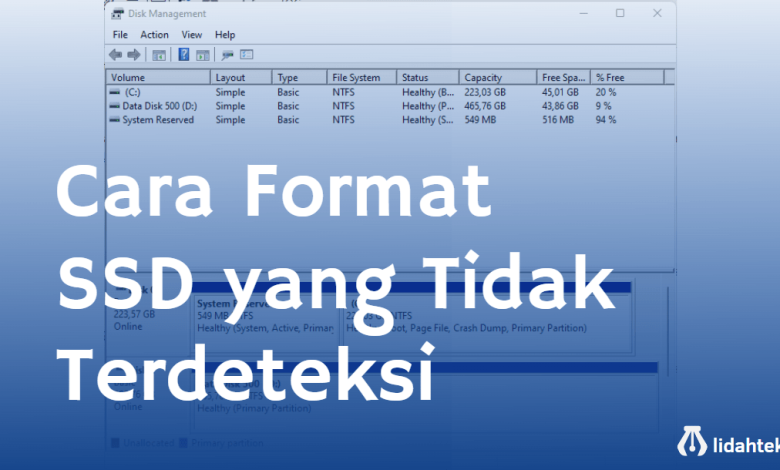Sort by the File System column header
The image size is (780, 470).
pyautogui.click(x=362, y=78)
